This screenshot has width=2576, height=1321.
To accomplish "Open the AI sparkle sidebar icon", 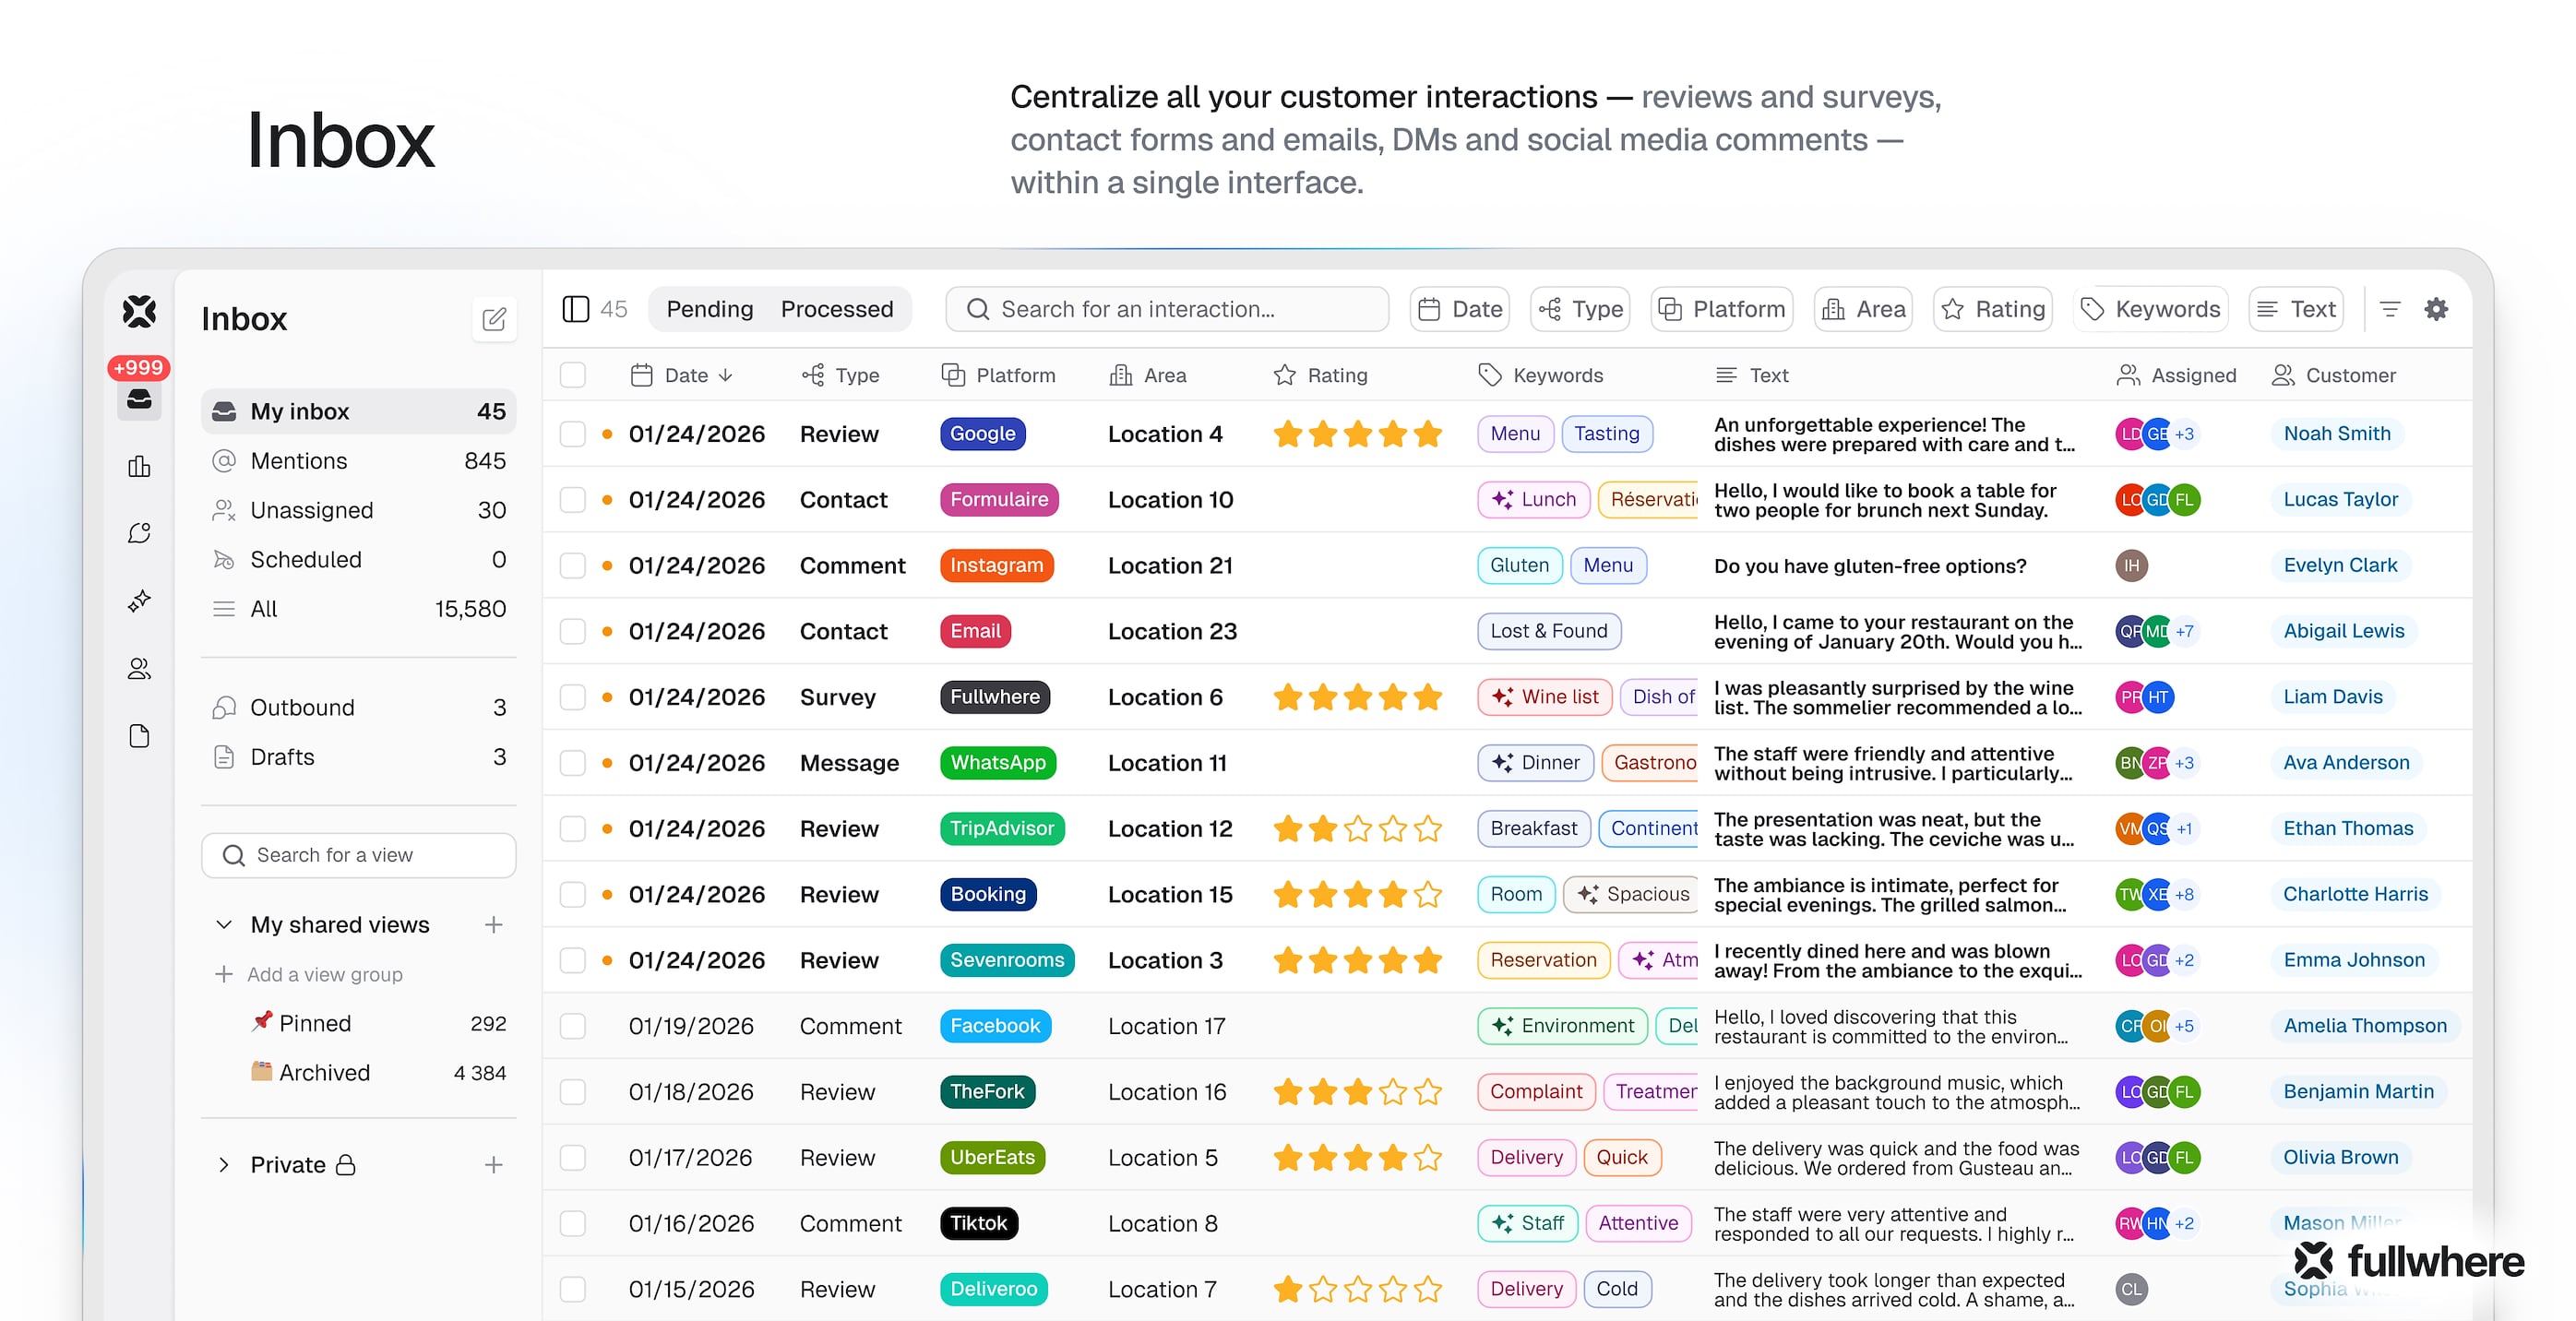I will pos(139,601).
